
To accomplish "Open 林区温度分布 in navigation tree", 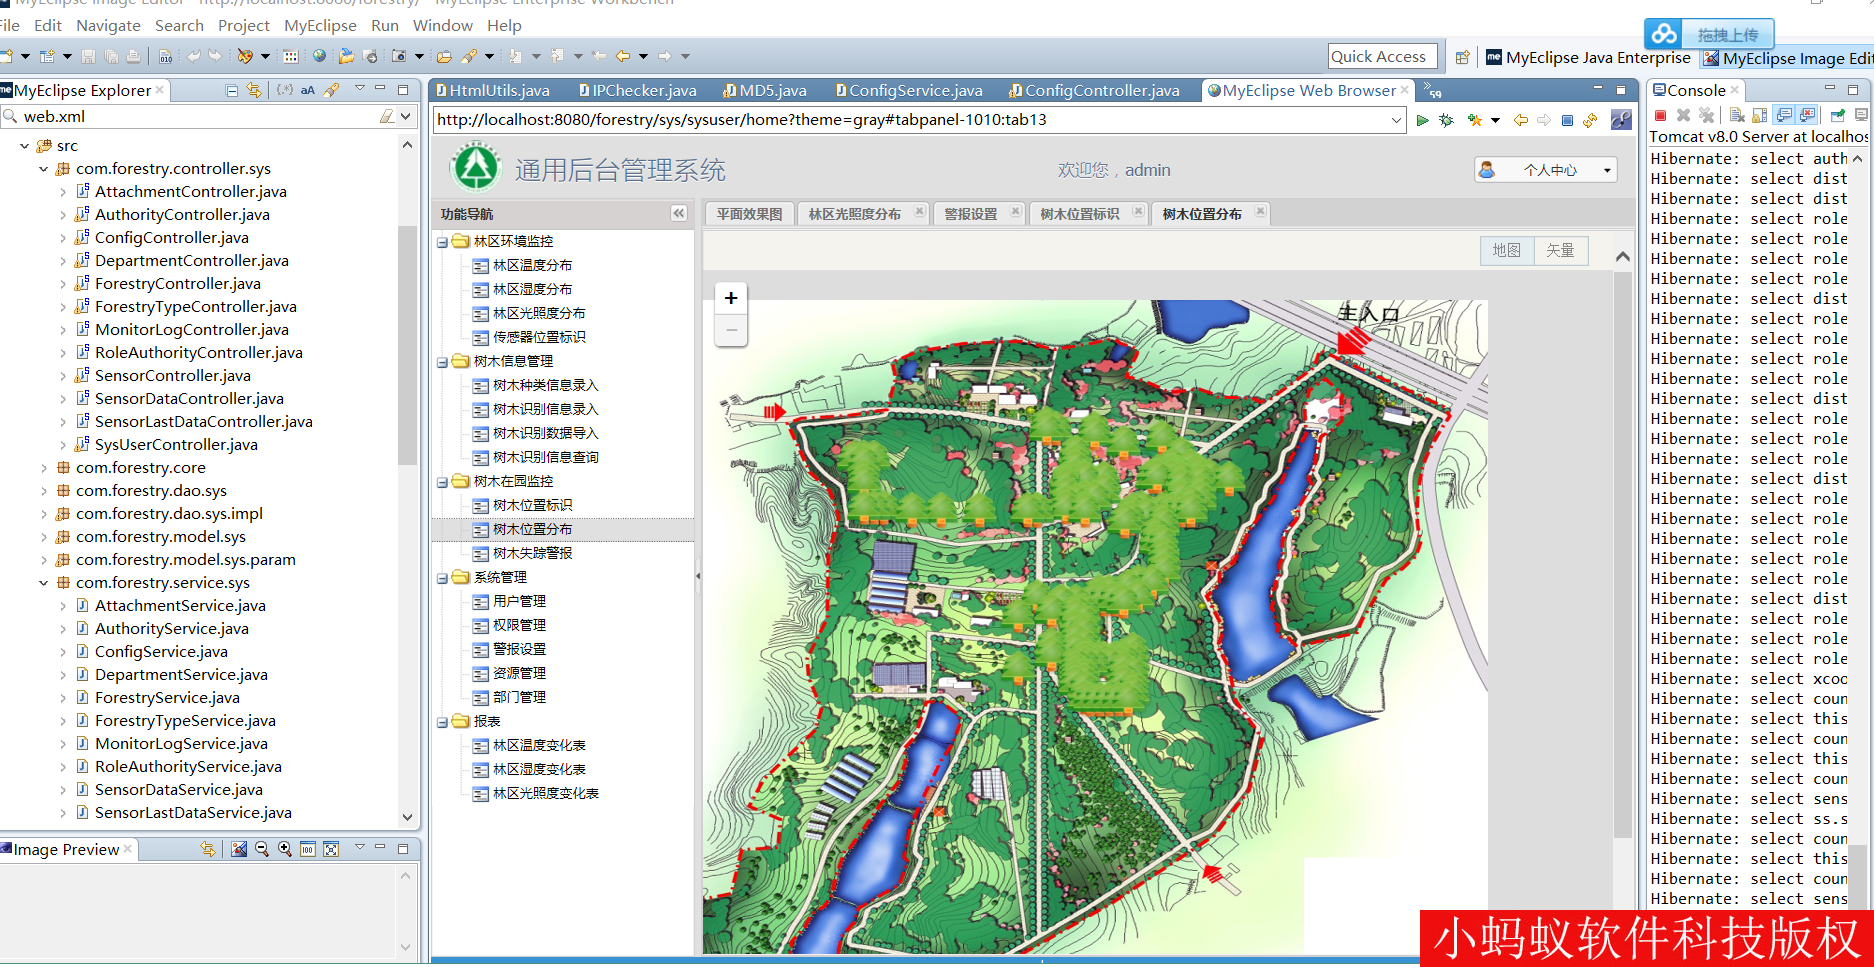I will pyautogui.click(x=532, y=266).
